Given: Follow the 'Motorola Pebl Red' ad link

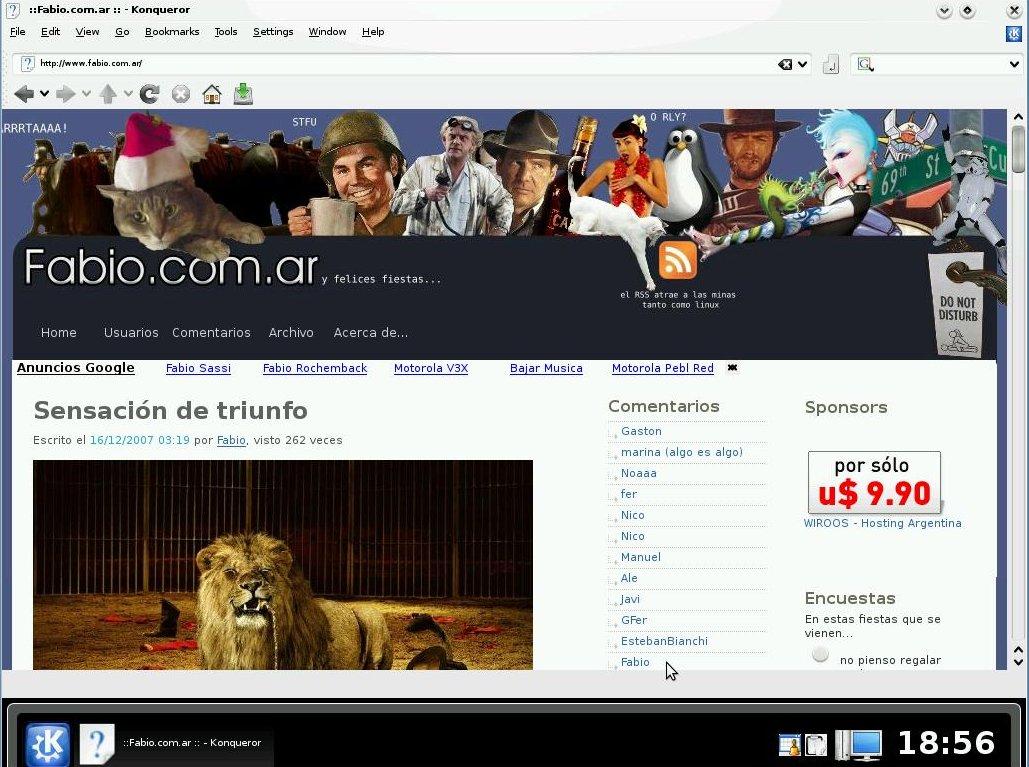Looking at the screenshot, I should click(x=663, y=368).
